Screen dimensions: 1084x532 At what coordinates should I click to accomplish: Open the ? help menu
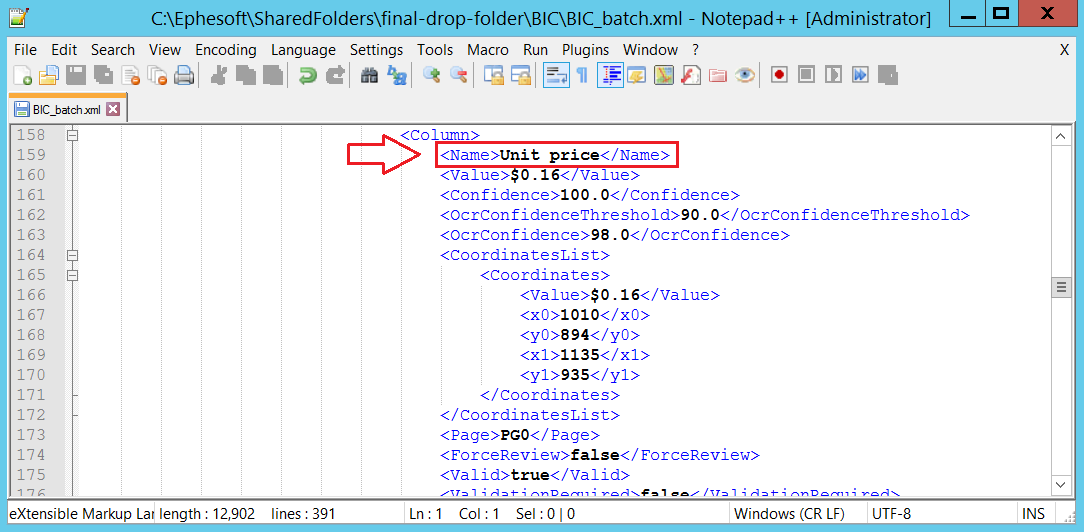tap(695, 50)
